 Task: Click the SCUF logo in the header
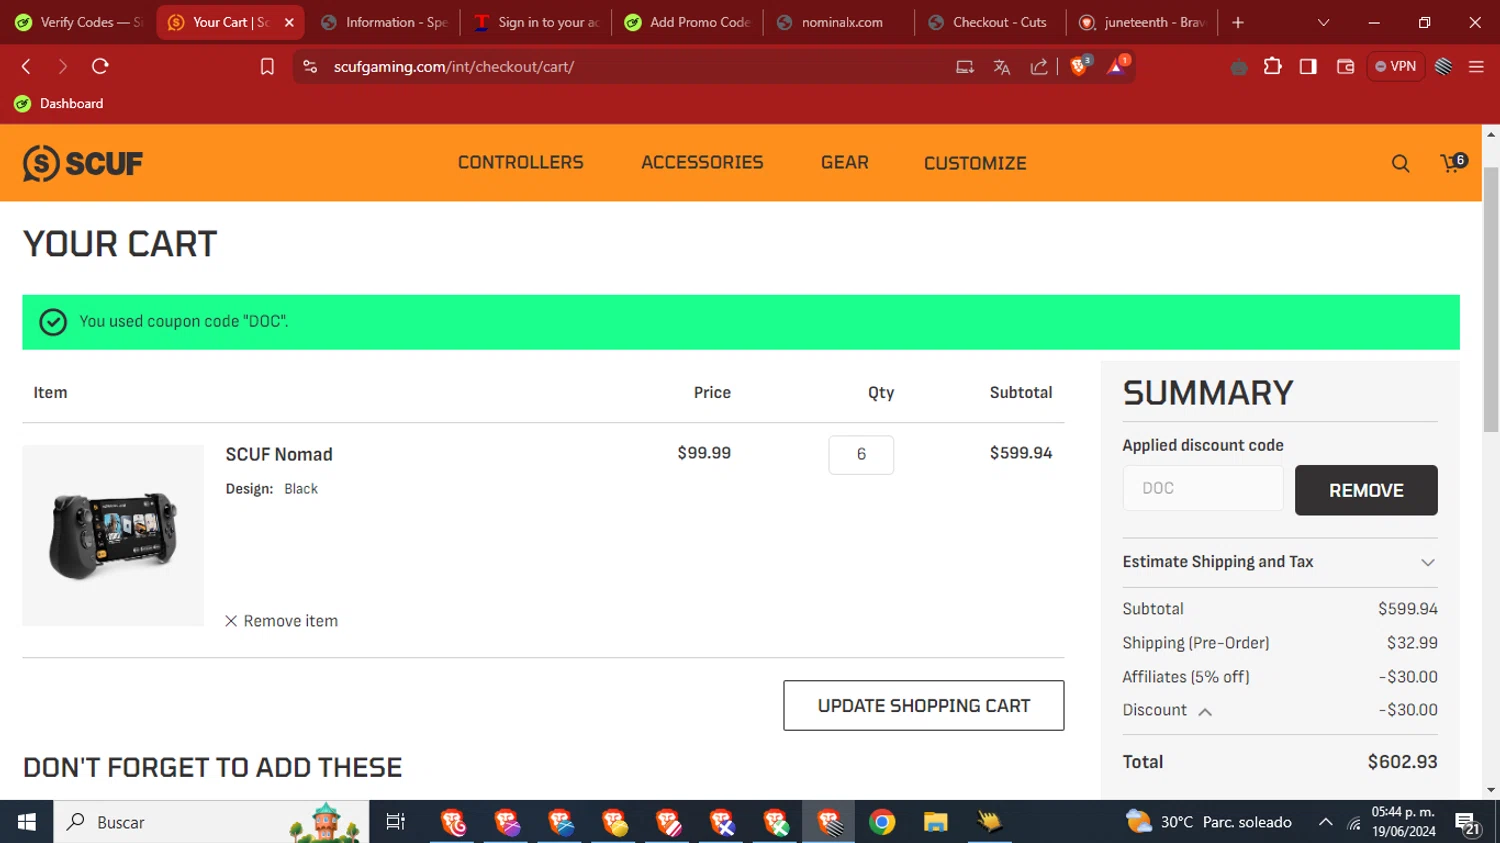pyautogui.click(x=83, y=163)
